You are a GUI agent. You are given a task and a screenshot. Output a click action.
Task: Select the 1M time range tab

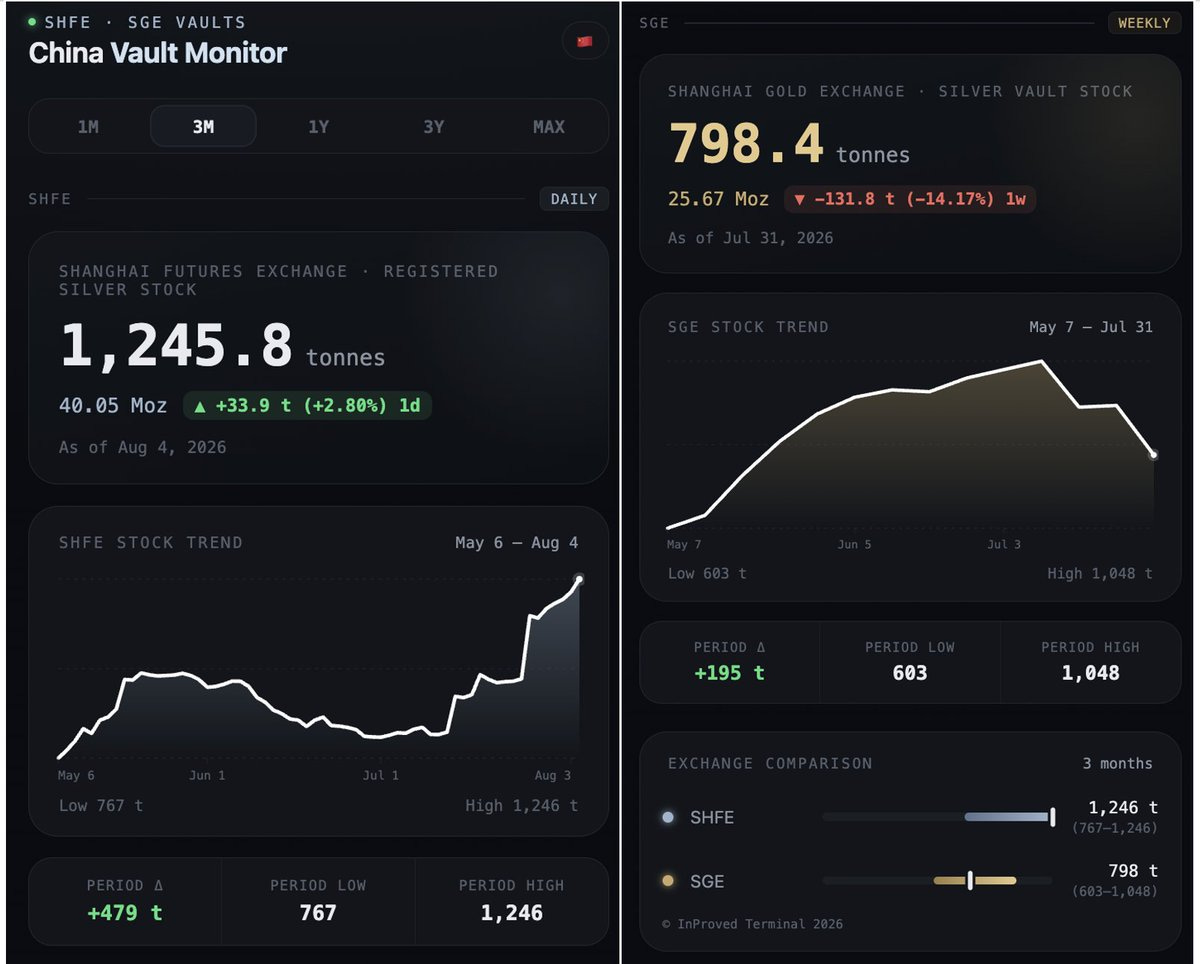pyautogui.click(x=88, y=127)
